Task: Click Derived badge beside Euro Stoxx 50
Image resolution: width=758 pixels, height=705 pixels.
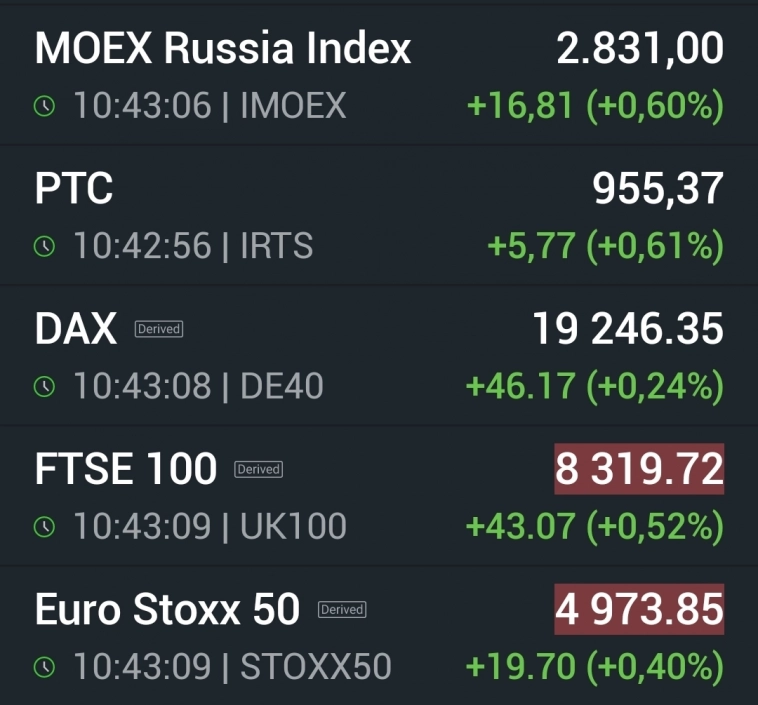Action: point(342,609)
